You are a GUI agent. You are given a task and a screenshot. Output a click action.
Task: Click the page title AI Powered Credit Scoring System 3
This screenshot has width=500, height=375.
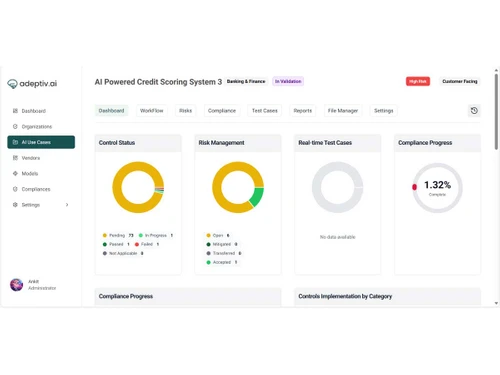(158, 82)
